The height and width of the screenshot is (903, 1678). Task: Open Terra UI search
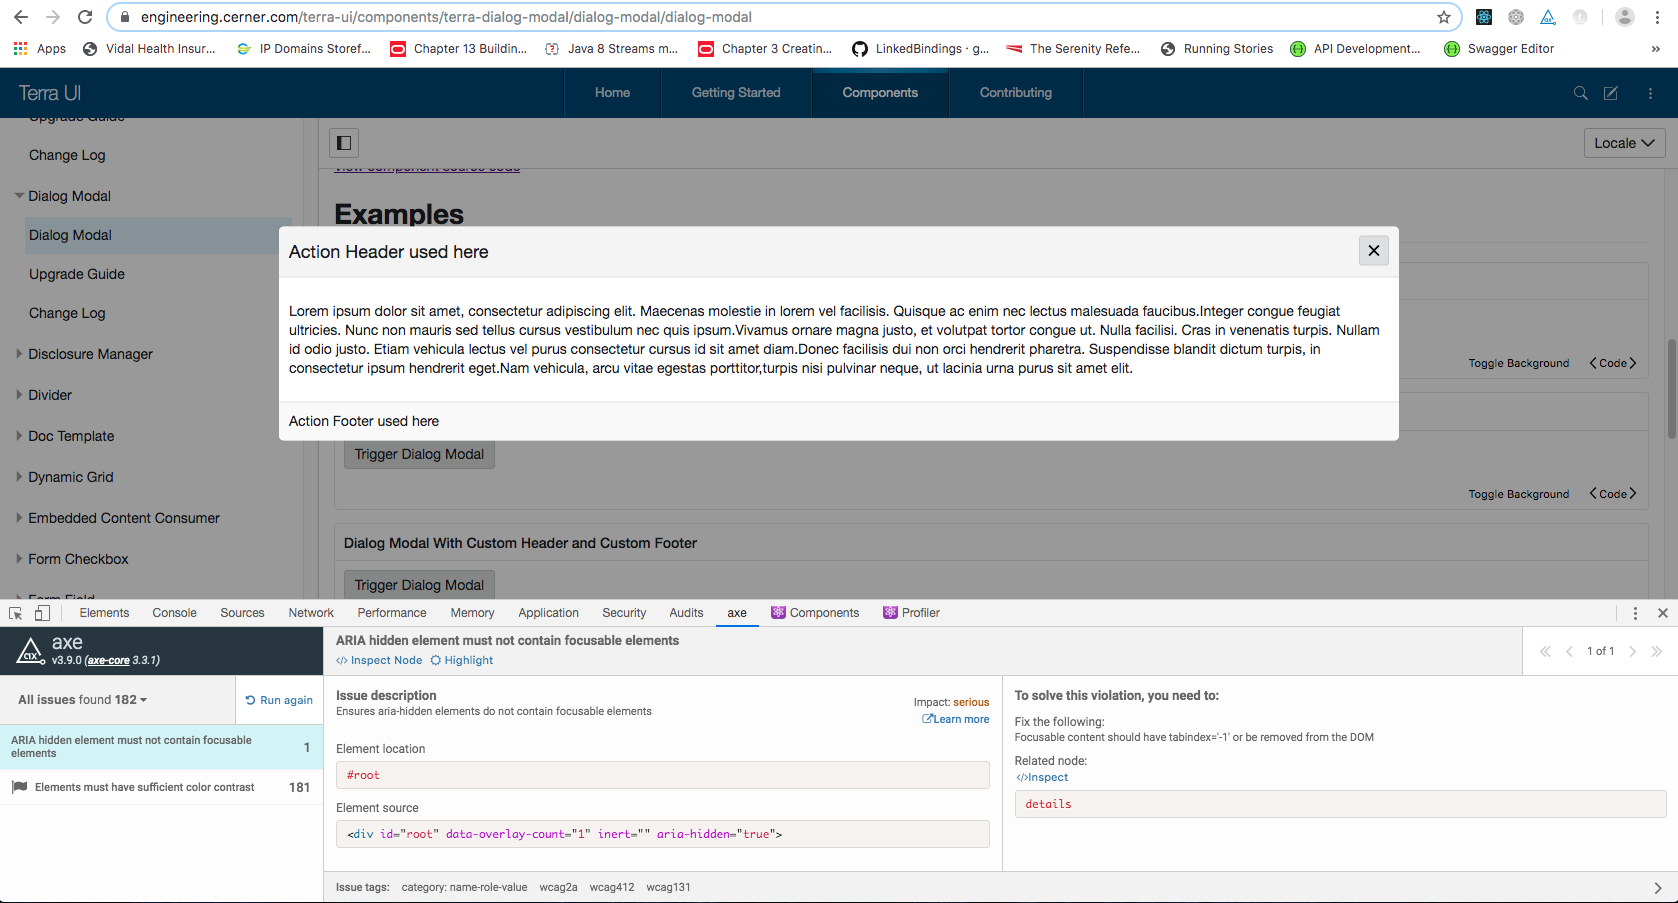tap(1580, 92)
